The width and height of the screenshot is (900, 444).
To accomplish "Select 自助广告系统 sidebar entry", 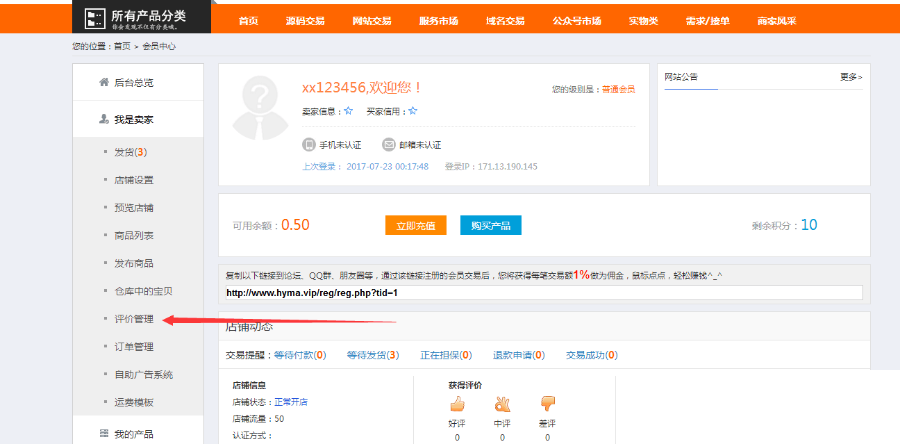I will pyautogui.click(x=143, y=375).
